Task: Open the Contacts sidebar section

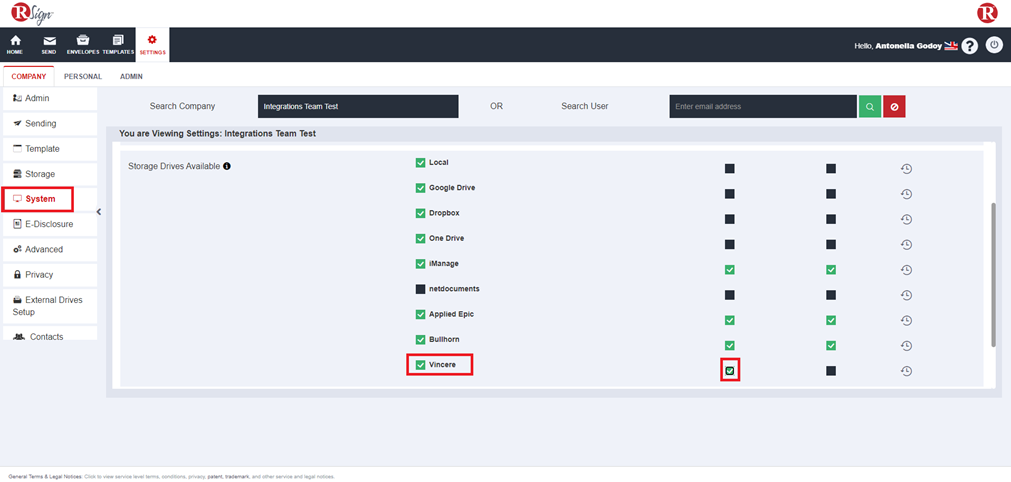Action: (x=50, y=334)
